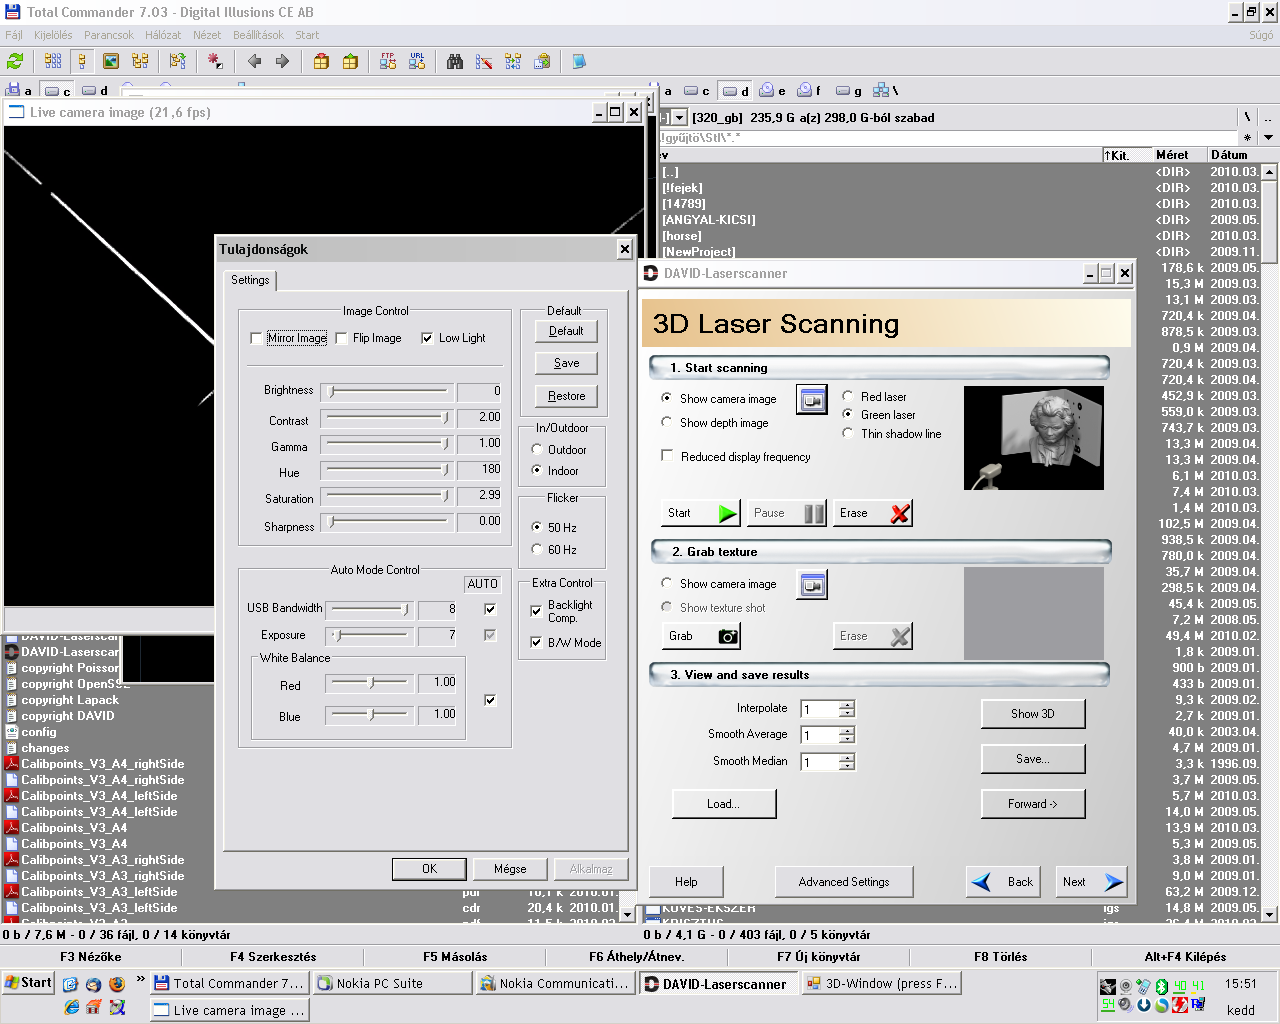Open file search with the binoculars icon
Screen dimensions: 1280x1024
(x=455, y=62)
